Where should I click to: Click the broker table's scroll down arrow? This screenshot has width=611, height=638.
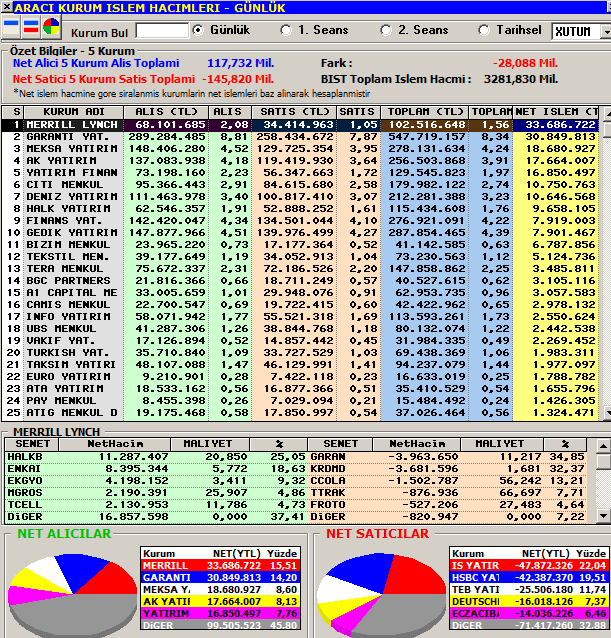[x=607, y=413]
